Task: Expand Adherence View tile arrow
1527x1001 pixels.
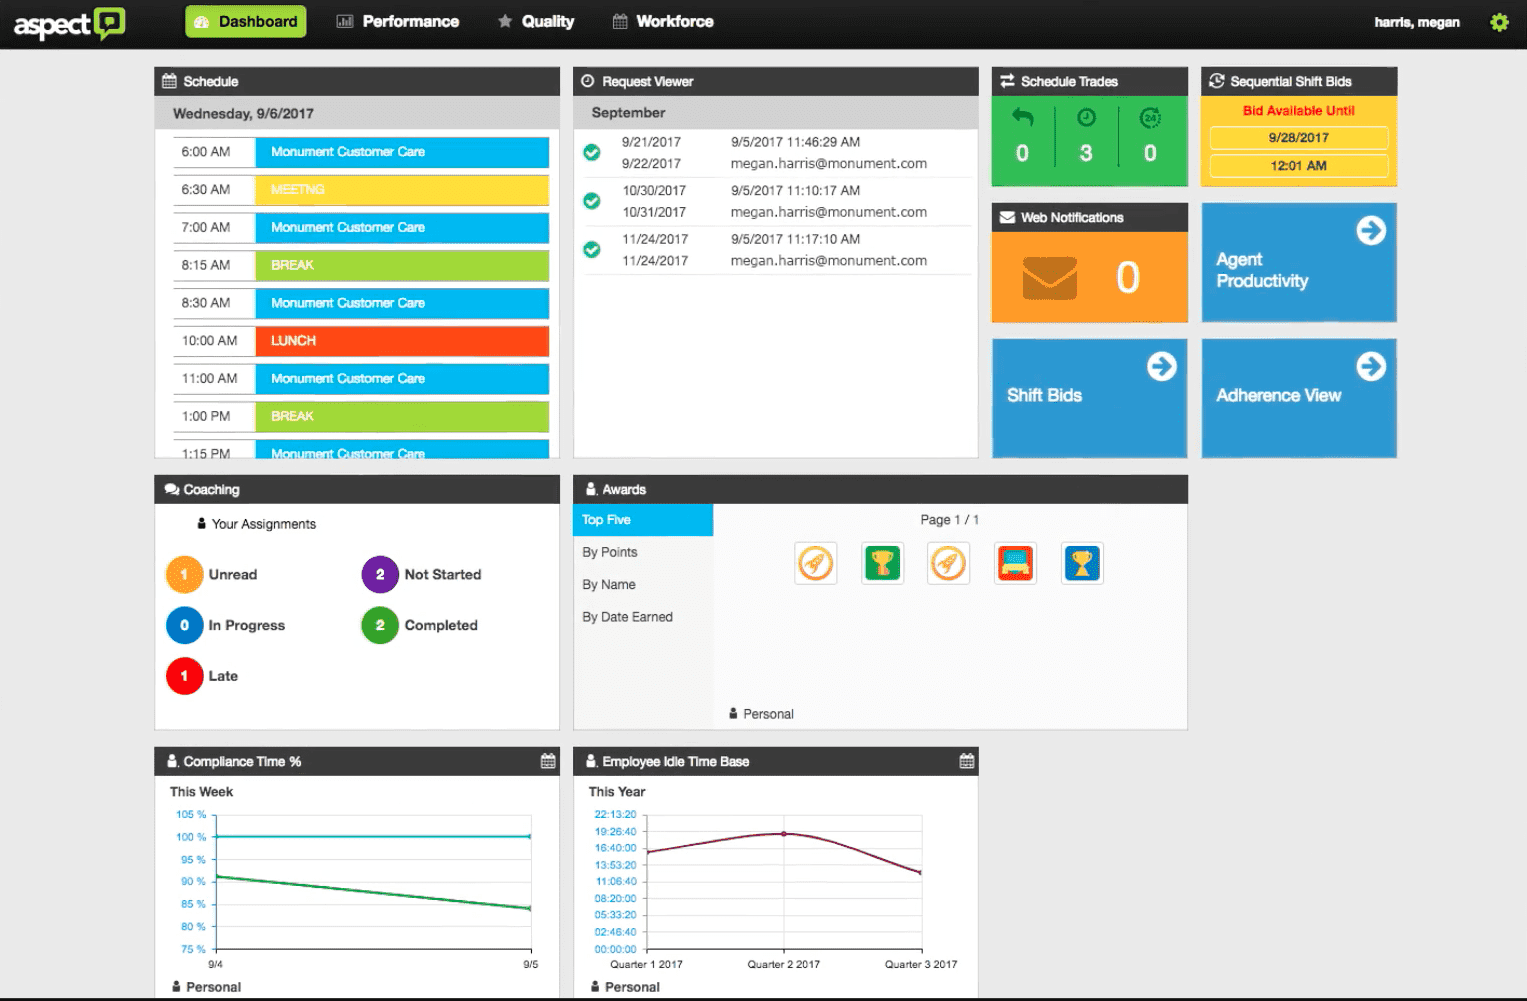Action: click(1370, 367)
